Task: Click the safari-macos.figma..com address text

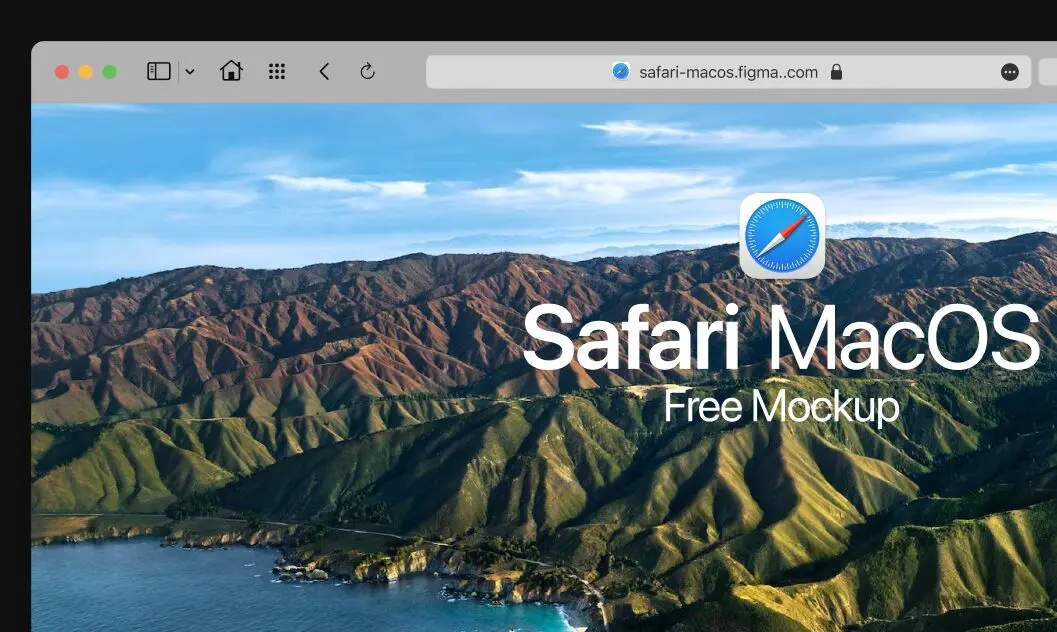Action: 728,72
